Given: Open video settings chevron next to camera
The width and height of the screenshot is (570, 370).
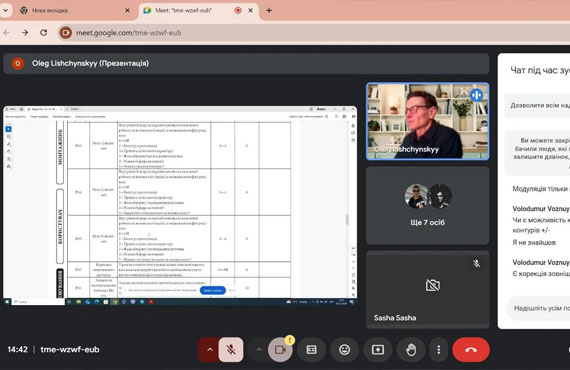Looking at the screenshot, I should (x=259, y=350).
